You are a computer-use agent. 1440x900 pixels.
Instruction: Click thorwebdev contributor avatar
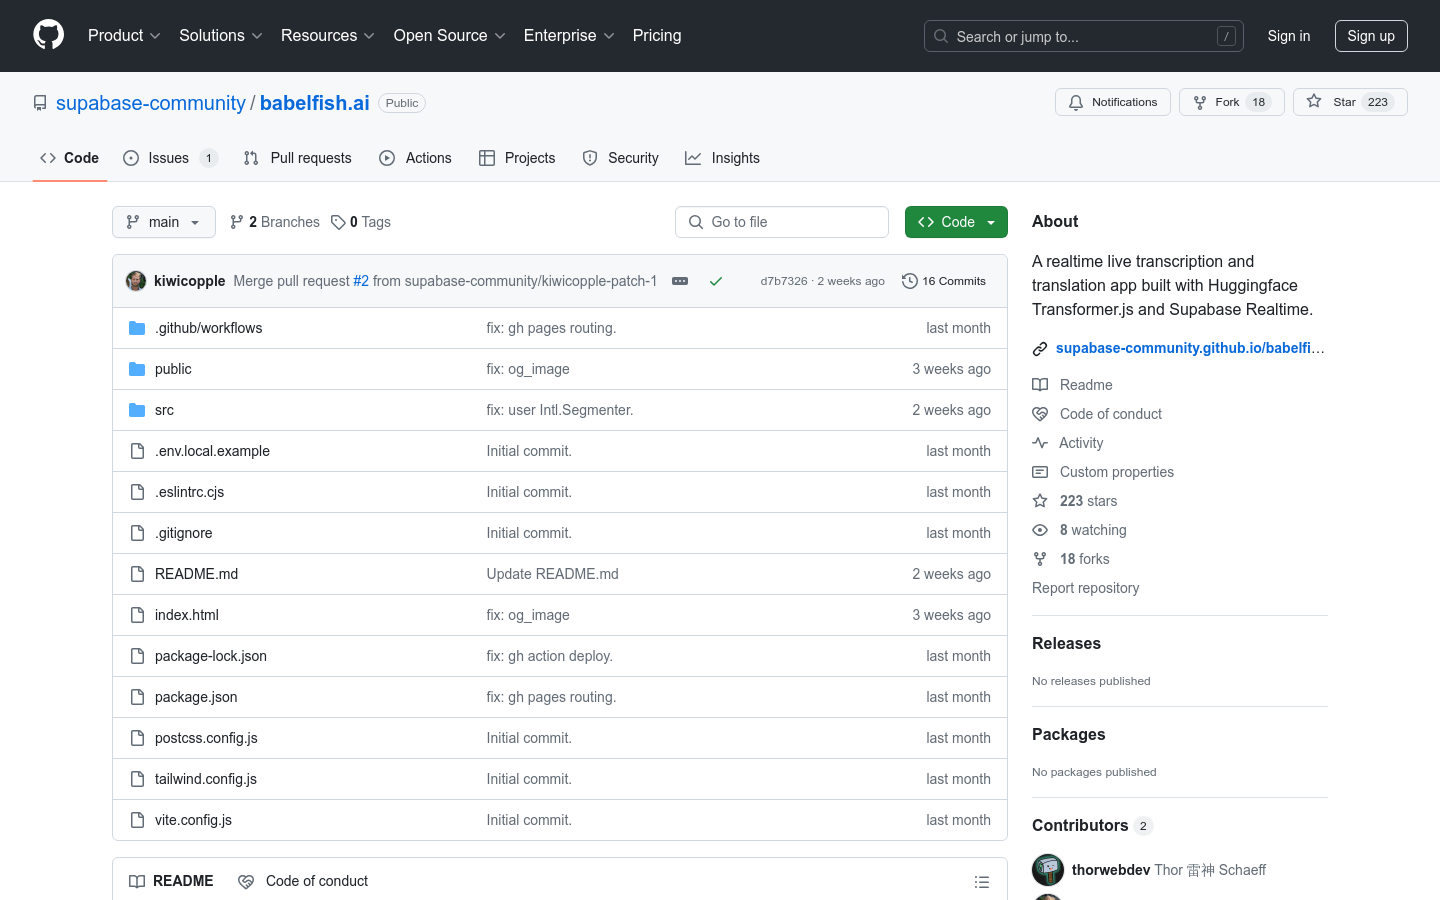click(1048, 870)
